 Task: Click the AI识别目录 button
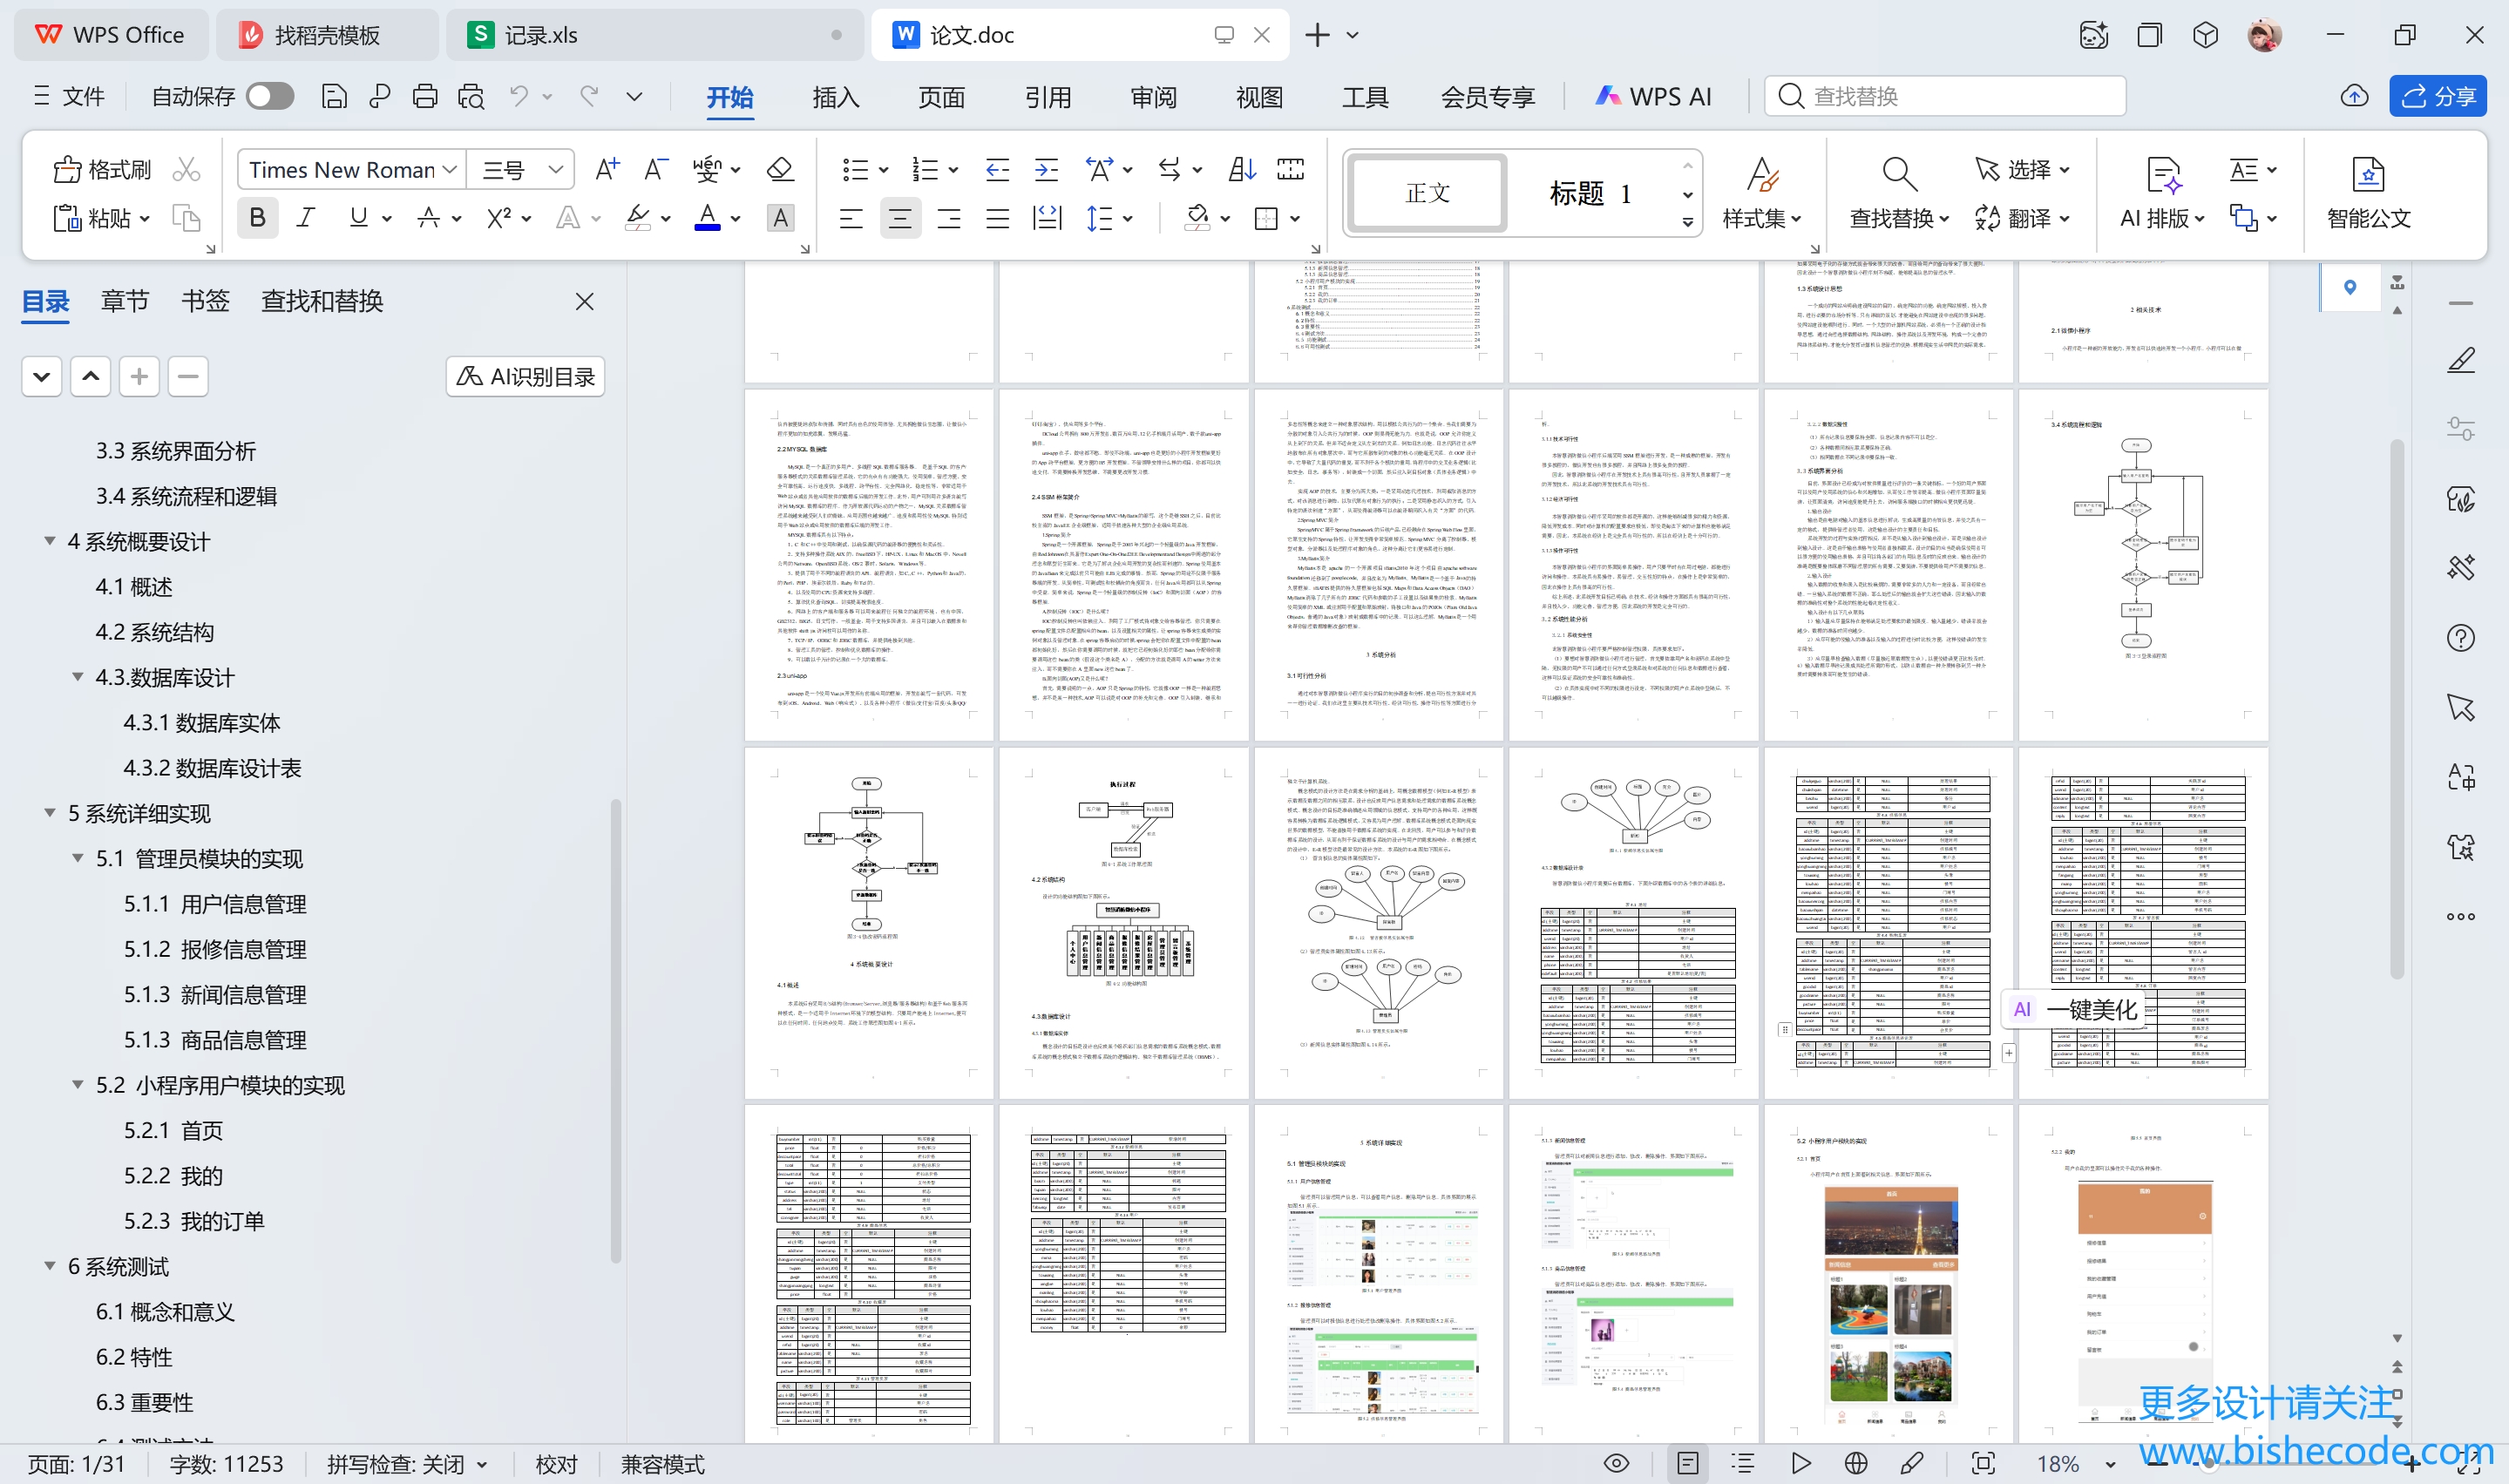coord(525,377)
